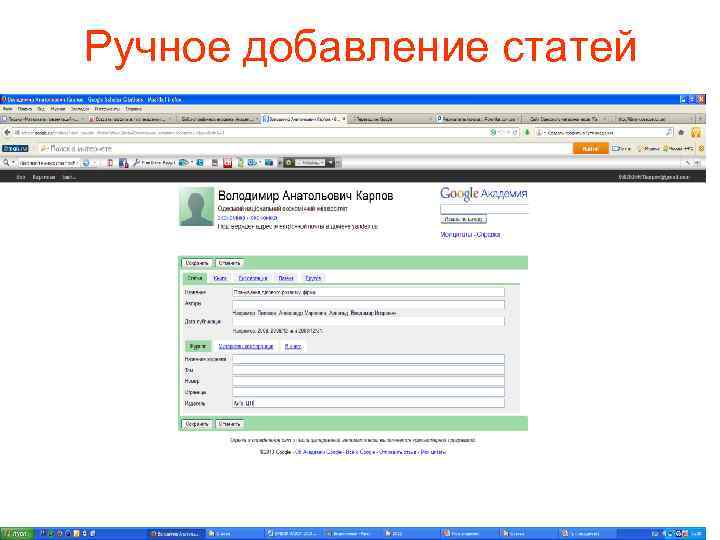Select the Статья article-type tab
The width and height of the screenshot is (720, 540).
coord(195,278)
